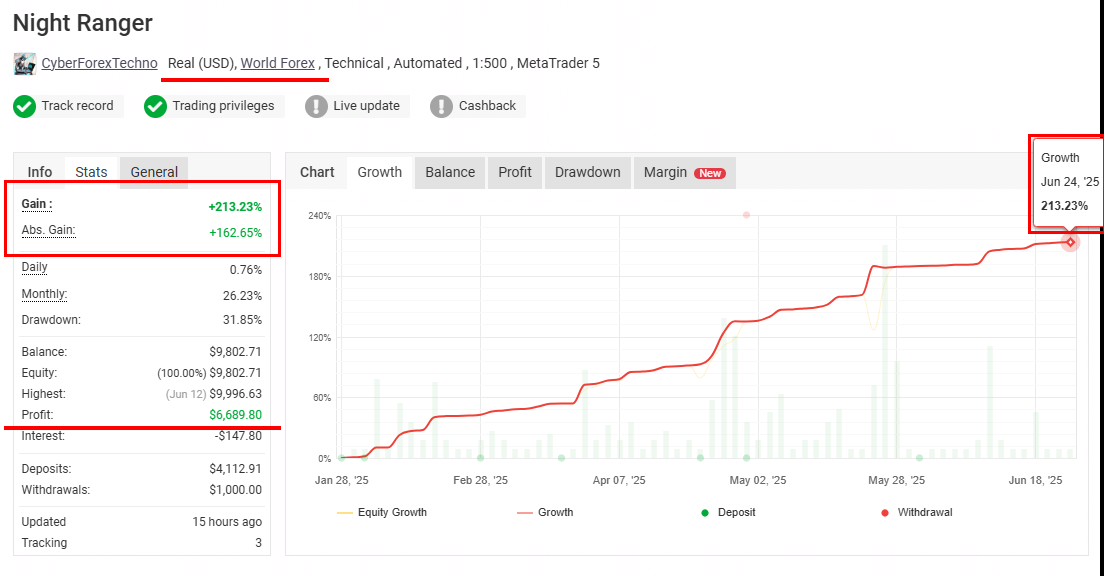Viewport: 1104px width, 576px height.
Task: Click the Track record green check icon
Action: click(x=25, y=106)
